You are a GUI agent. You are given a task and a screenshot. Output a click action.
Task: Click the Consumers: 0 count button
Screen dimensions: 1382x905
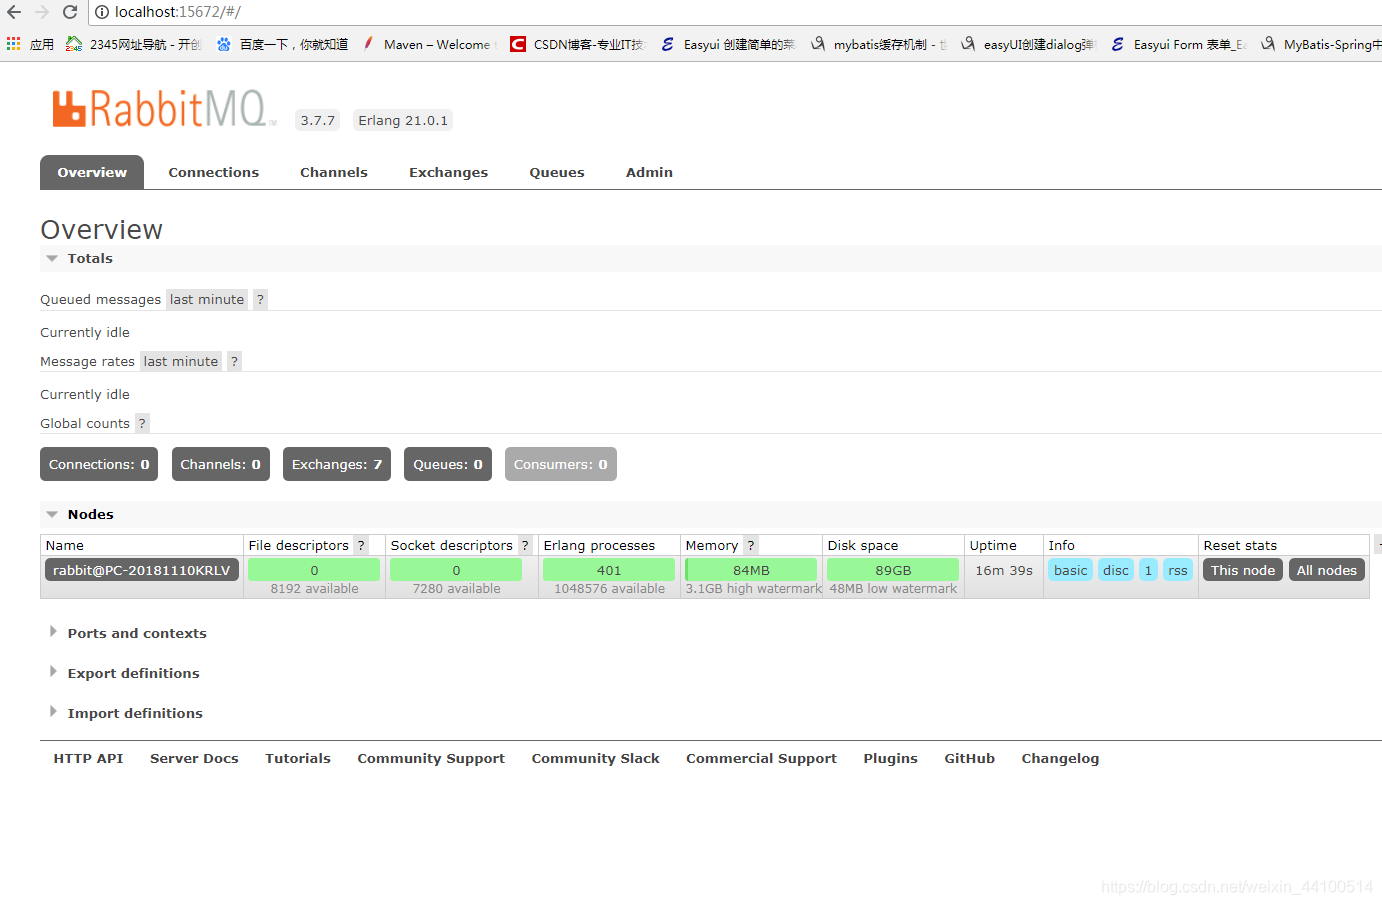[x=561, y=464]
